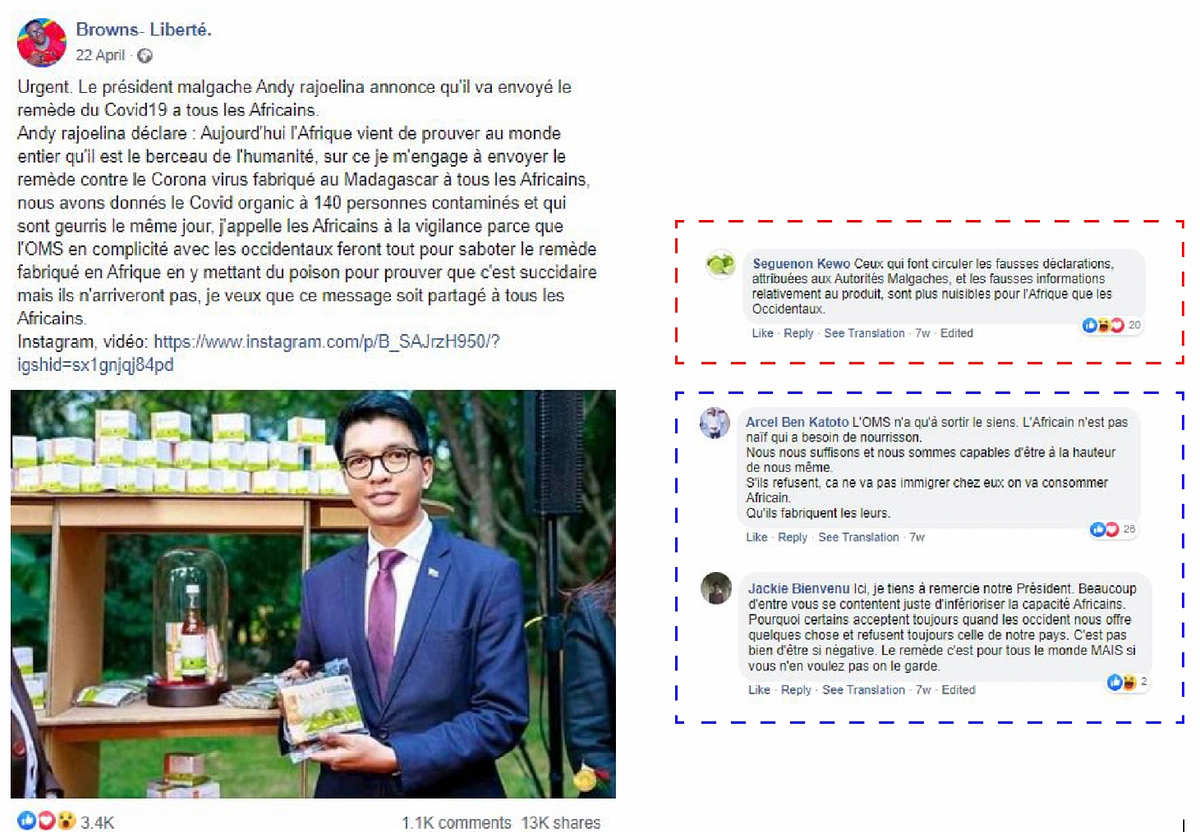Click the 22 April post timestamp
This screenshot has width=1200, height=832.
[x=101, y=56]
